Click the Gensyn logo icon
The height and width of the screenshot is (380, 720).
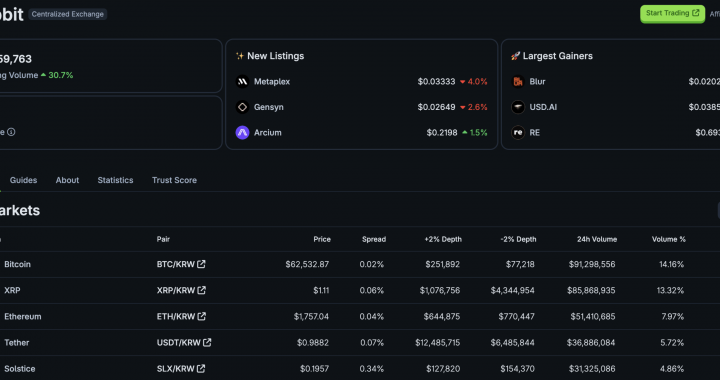point(242,107)
